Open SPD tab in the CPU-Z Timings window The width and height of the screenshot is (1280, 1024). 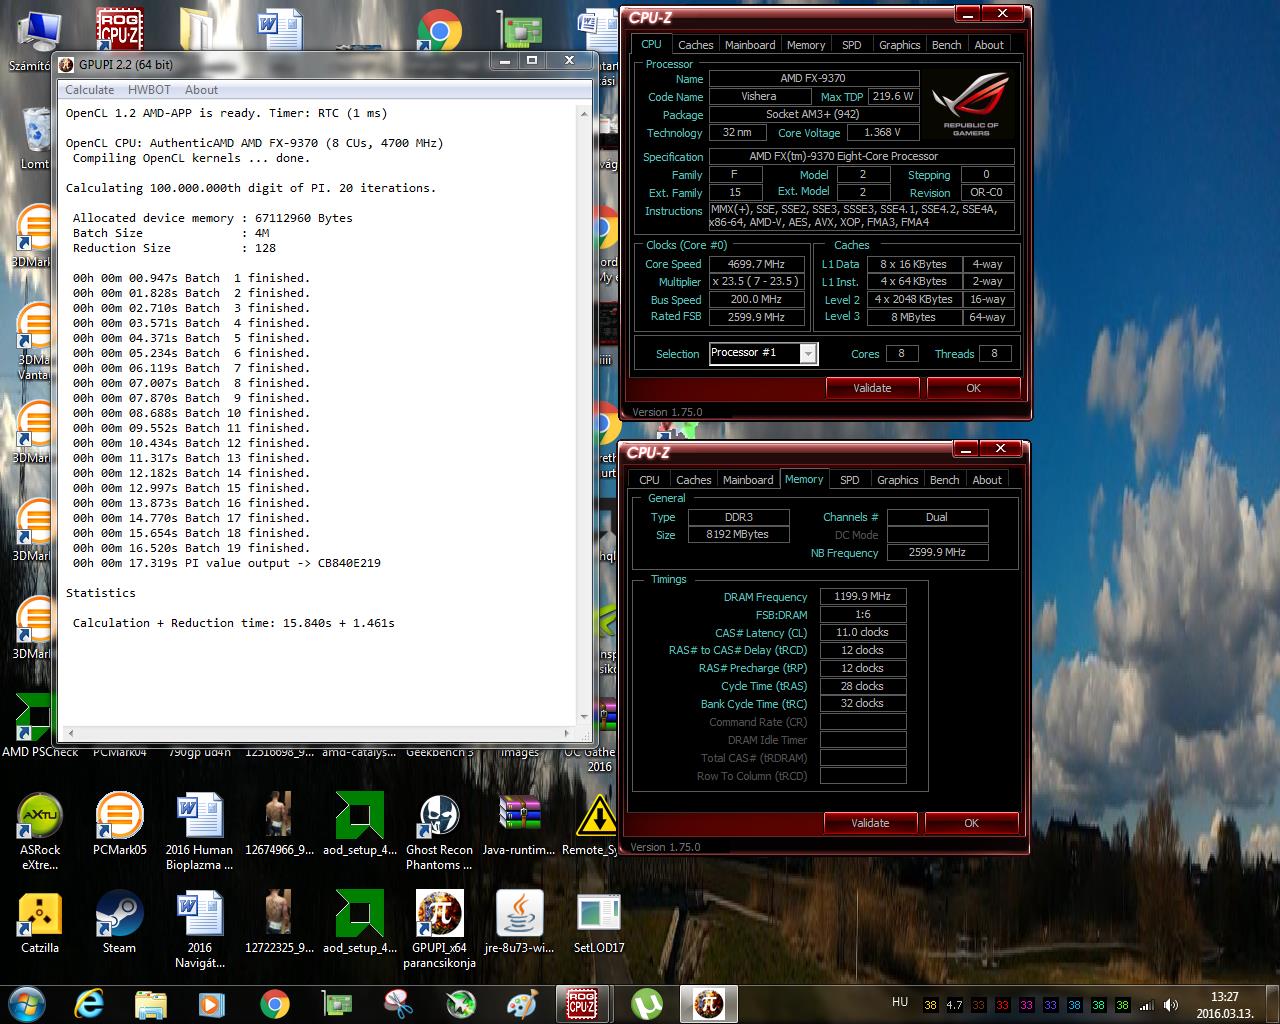[849, 480]
